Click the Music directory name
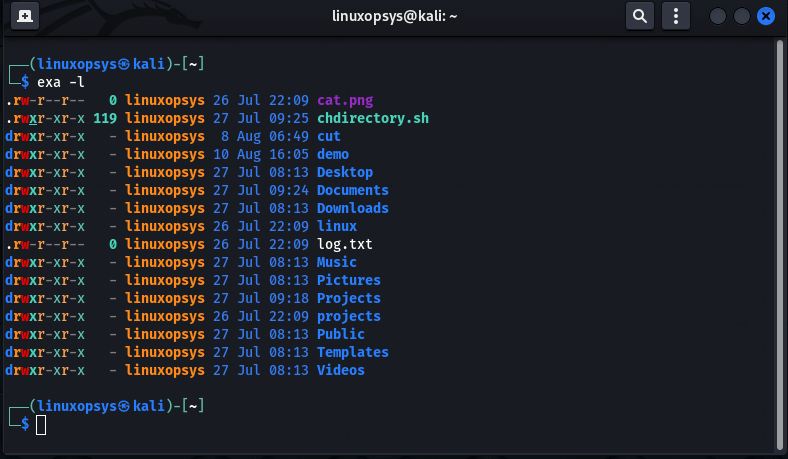The width and height of the screenshot is (788, 459). pos(336,262)
